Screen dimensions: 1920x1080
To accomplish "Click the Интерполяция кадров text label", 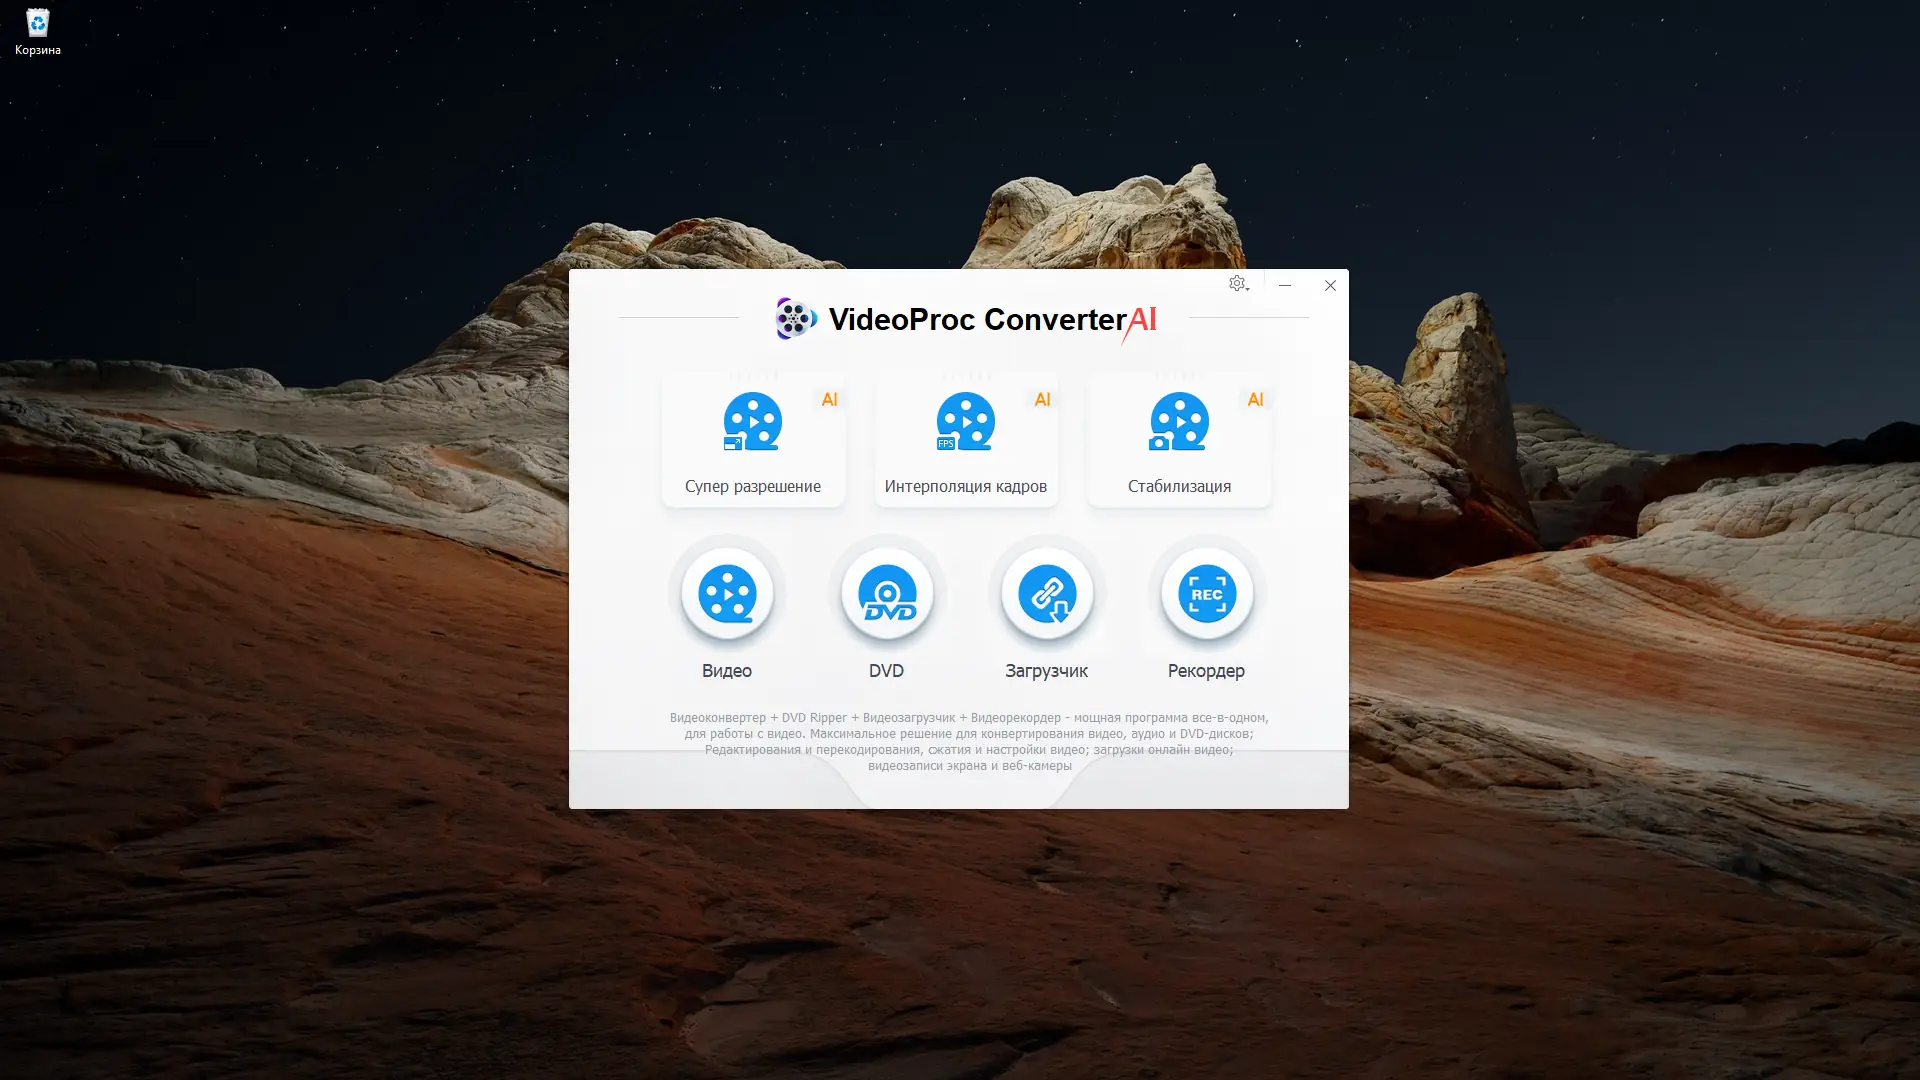I will (965, 486).
